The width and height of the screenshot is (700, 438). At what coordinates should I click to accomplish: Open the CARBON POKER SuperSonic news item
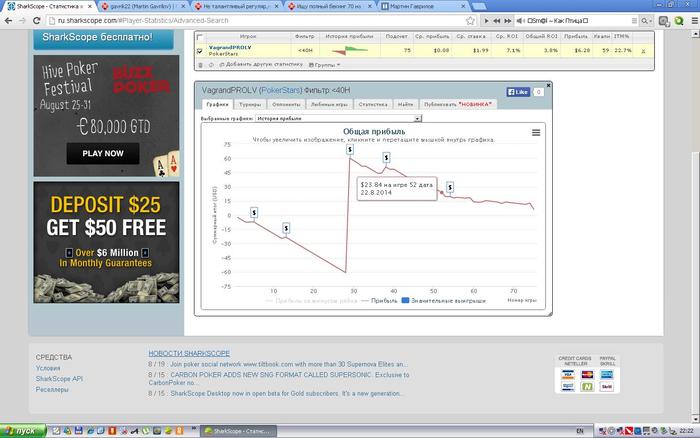coord(279,379)
